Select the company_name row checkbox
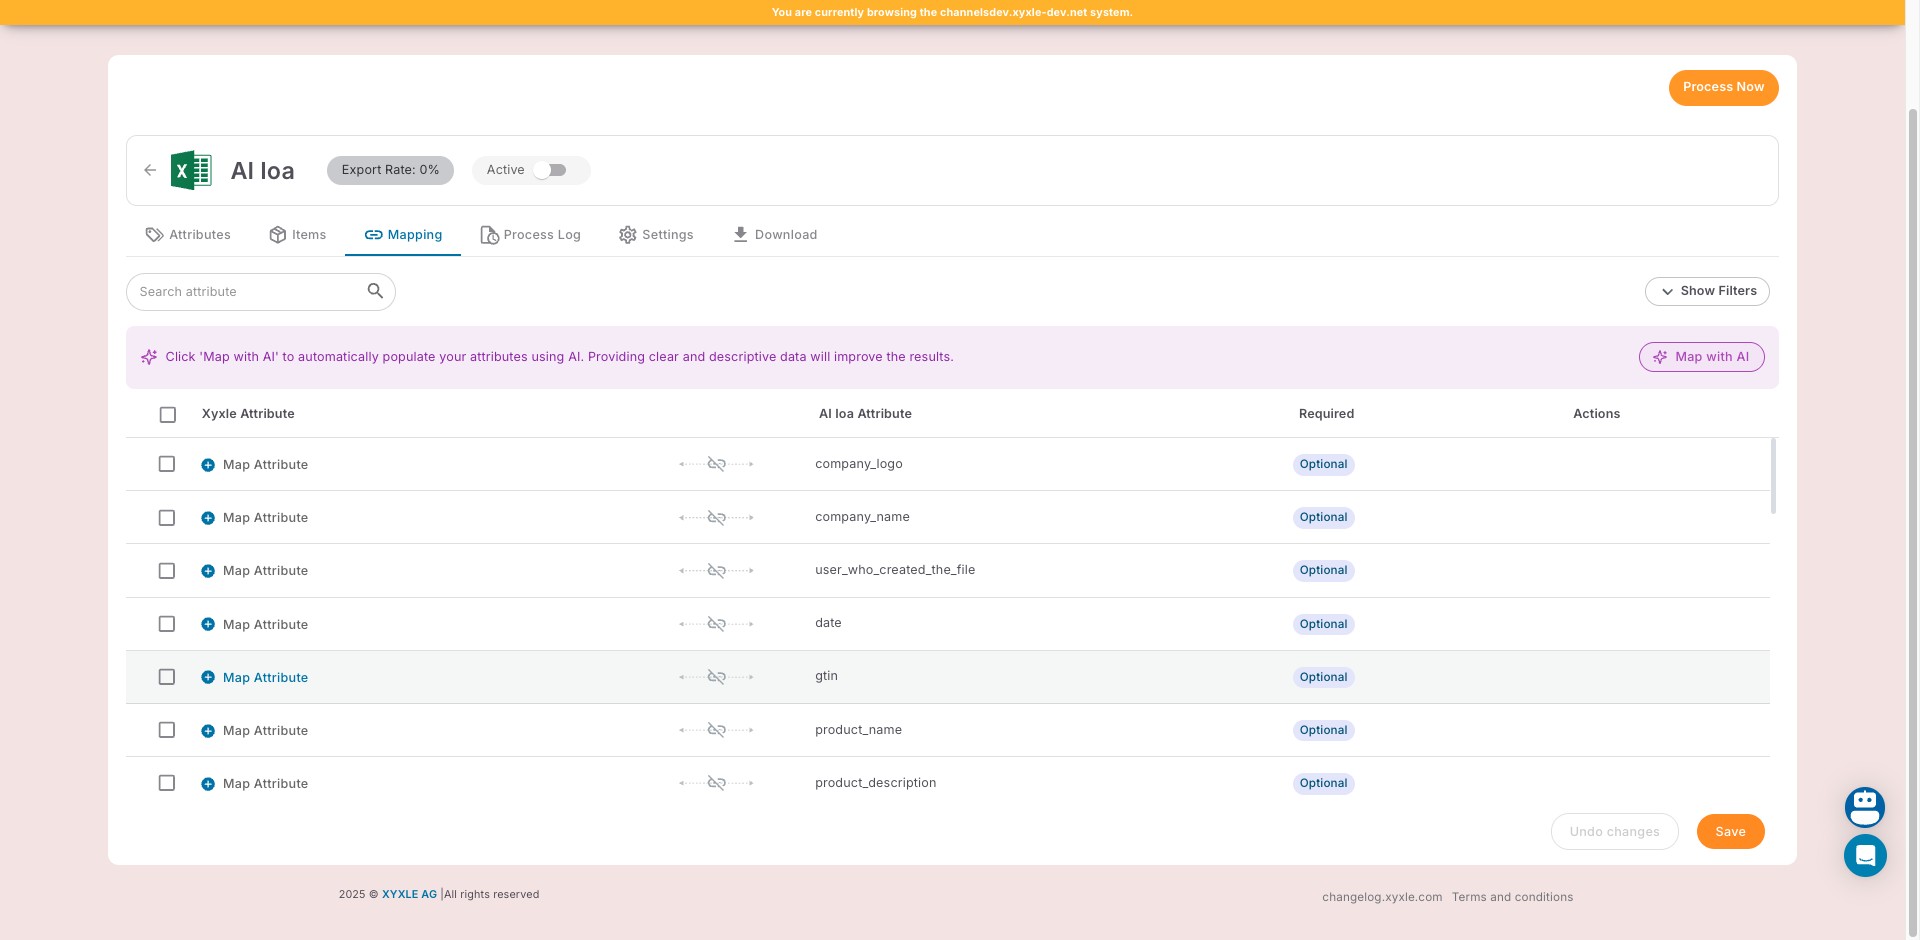Image resolution: width=1920 pixels, height=940 pixels. (x=167, y=518)
